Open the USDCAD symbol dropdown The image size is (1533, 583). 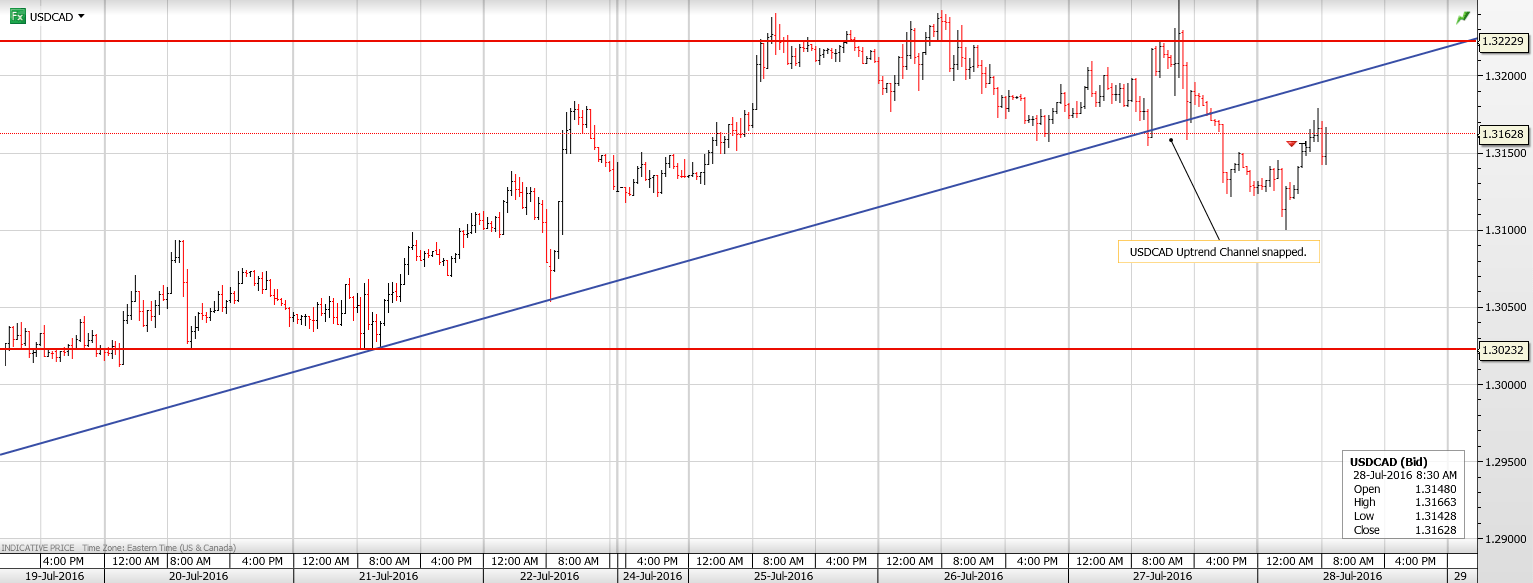(79, 16)
